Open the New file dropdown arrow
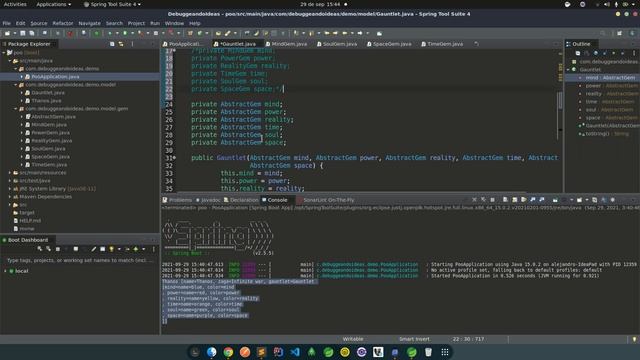This screenshot has height=360, width=640. [14, 33]
